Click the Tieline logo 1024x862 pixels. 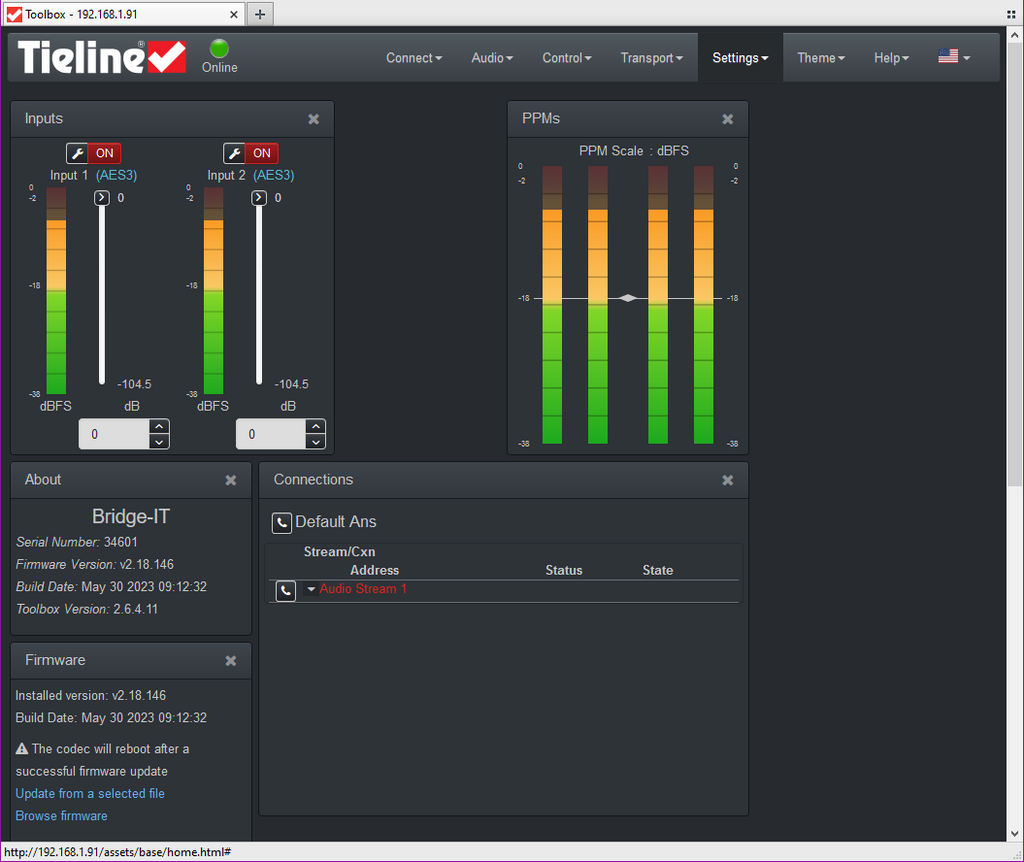[x=101, y=57]
